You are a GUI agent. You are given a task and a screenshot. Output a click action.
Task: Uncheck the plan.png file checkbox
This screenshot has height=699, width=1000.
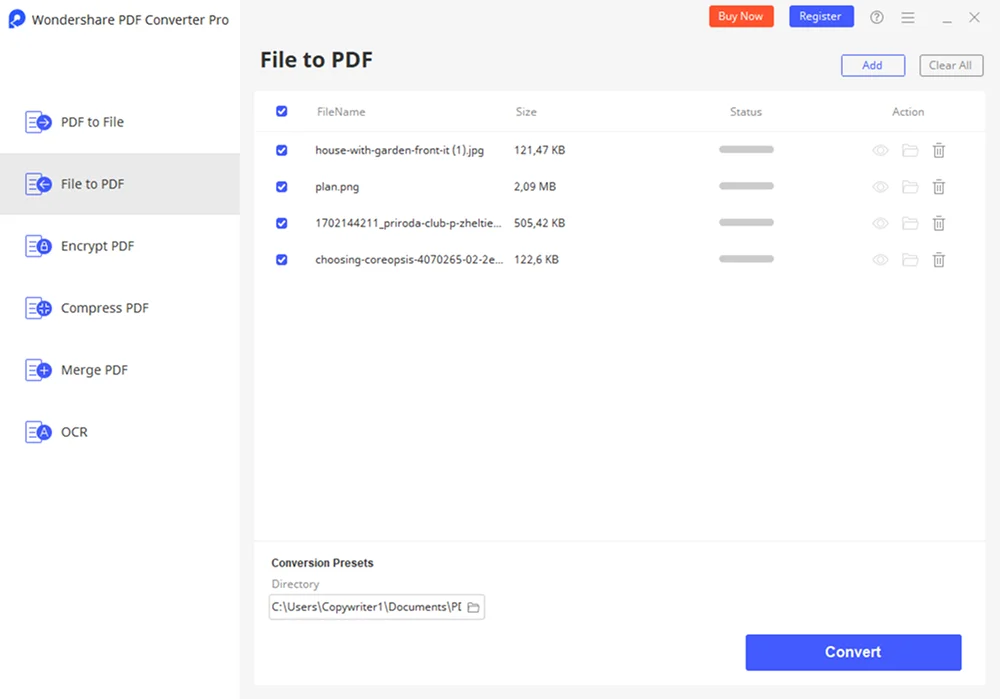point(281,187)
